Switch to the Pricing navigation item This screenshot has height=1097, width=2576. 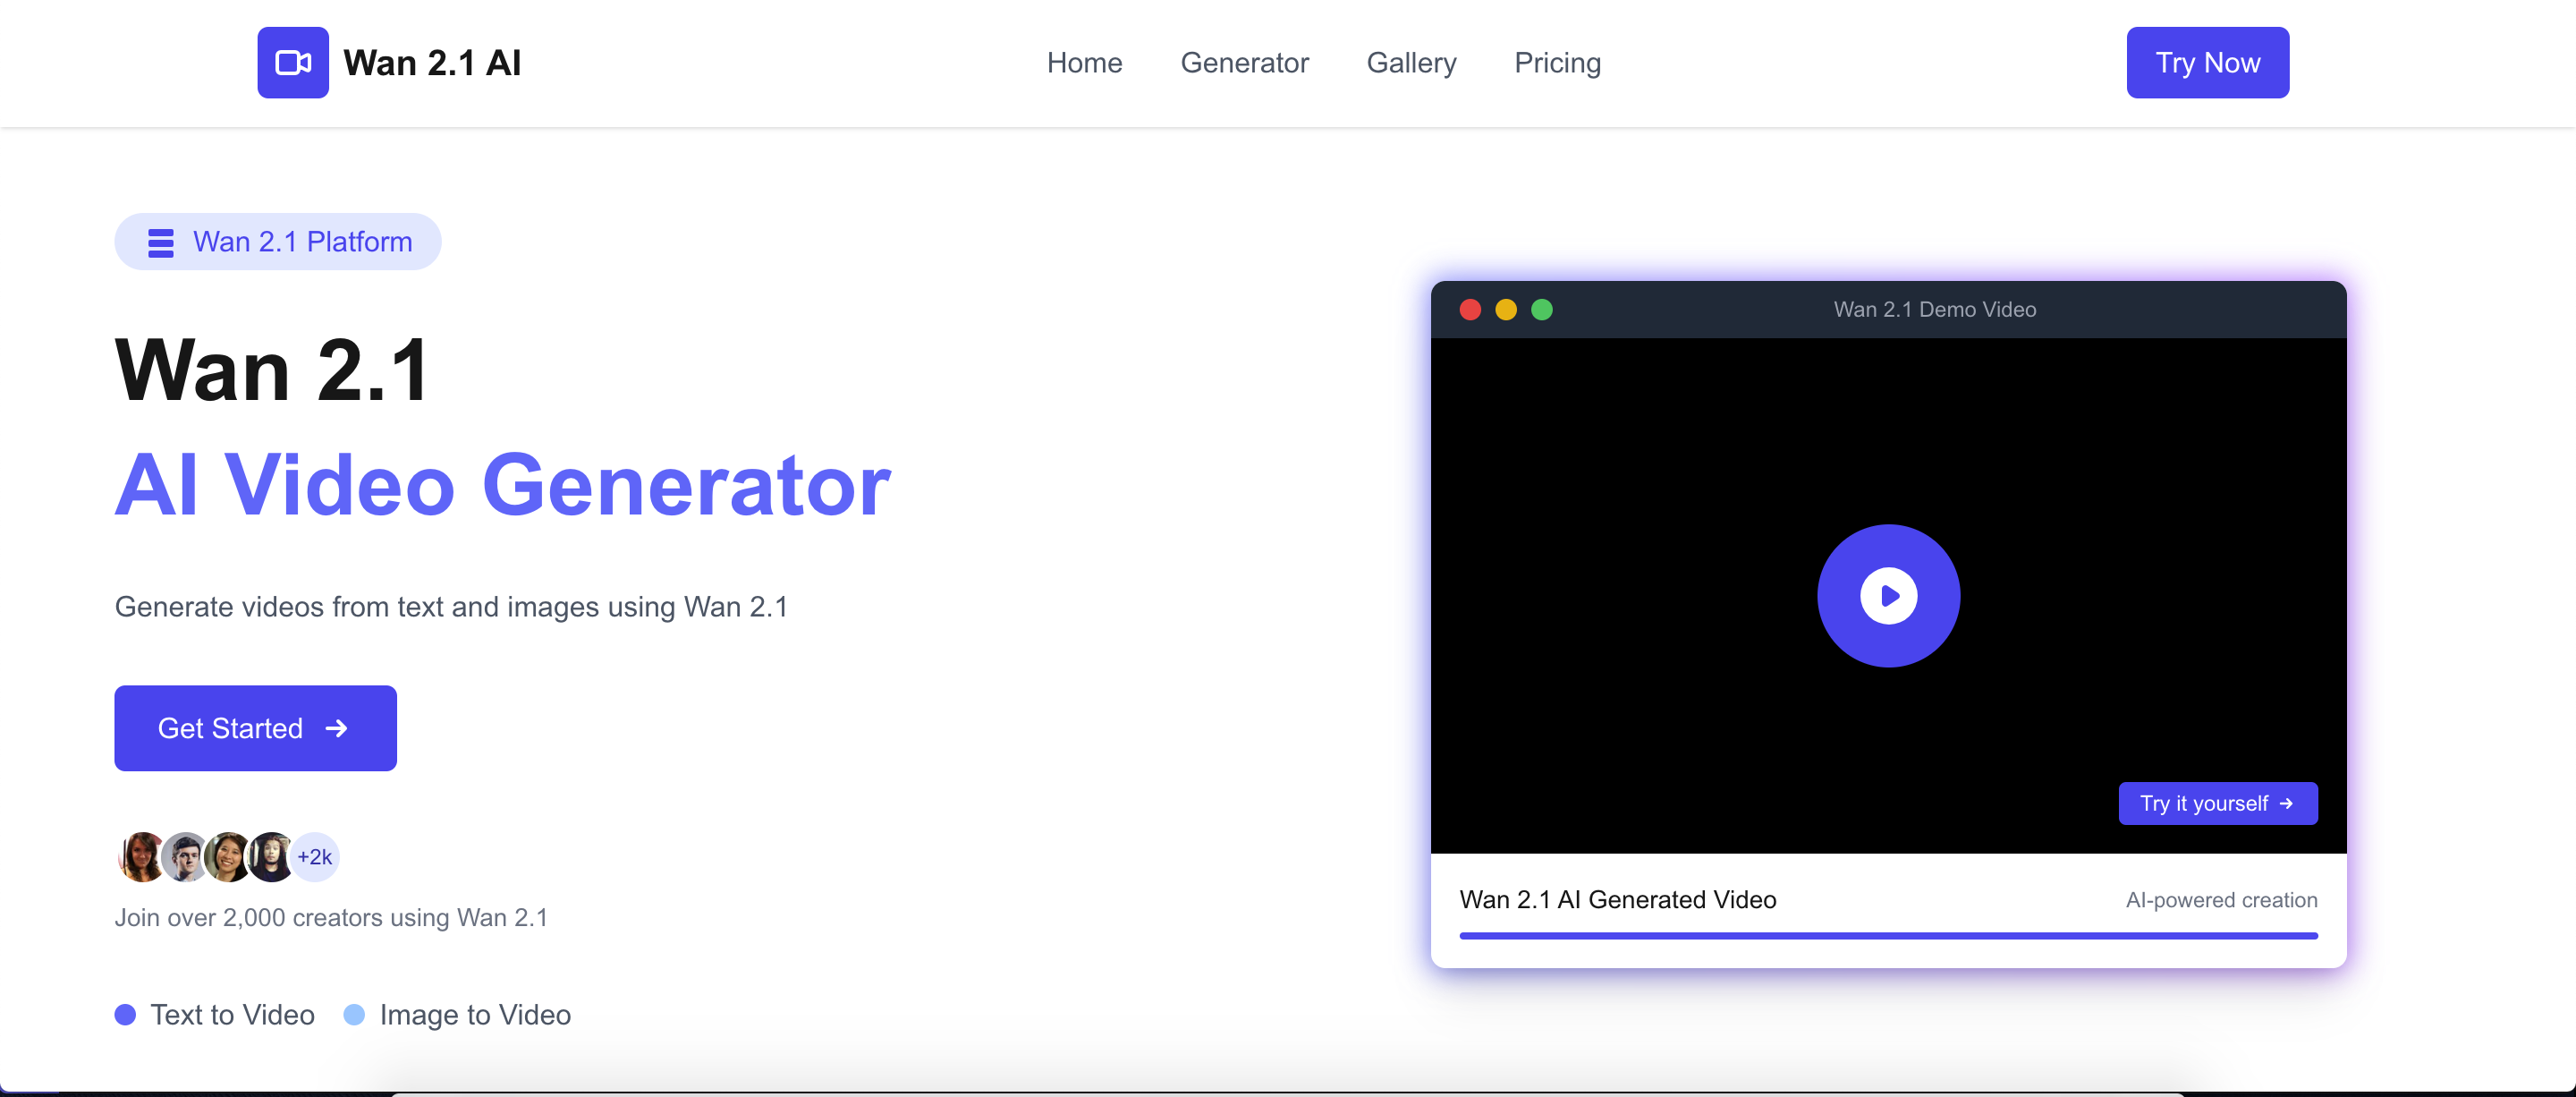point(1557,62)
